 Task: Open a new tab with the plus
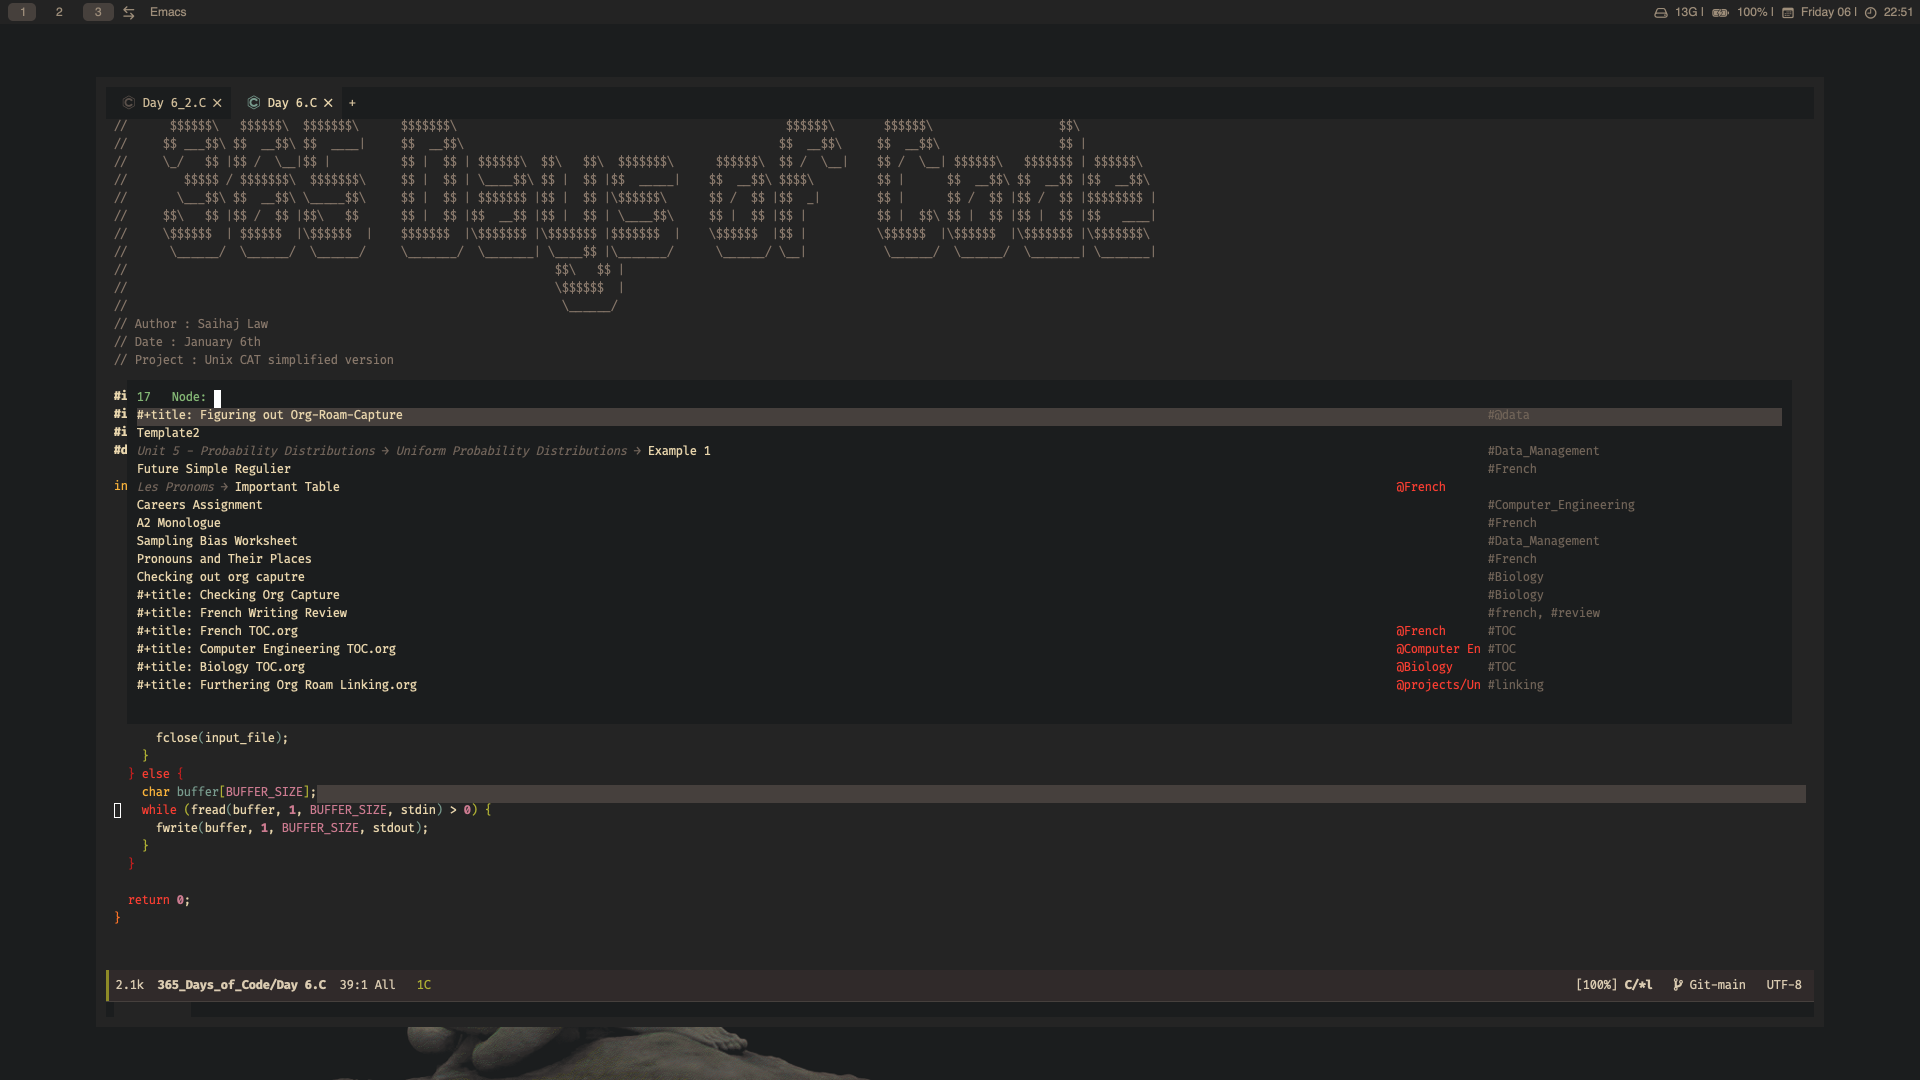352,103
